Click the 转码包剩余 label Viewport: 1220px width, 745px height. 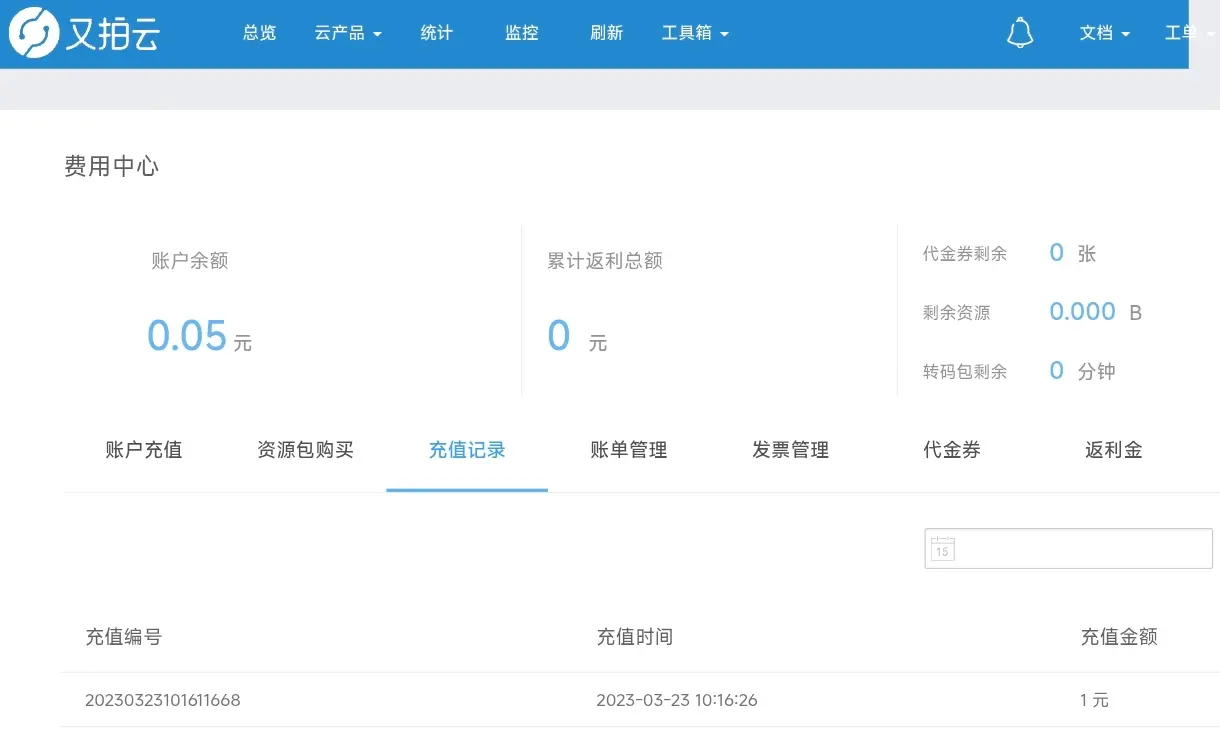965,372
